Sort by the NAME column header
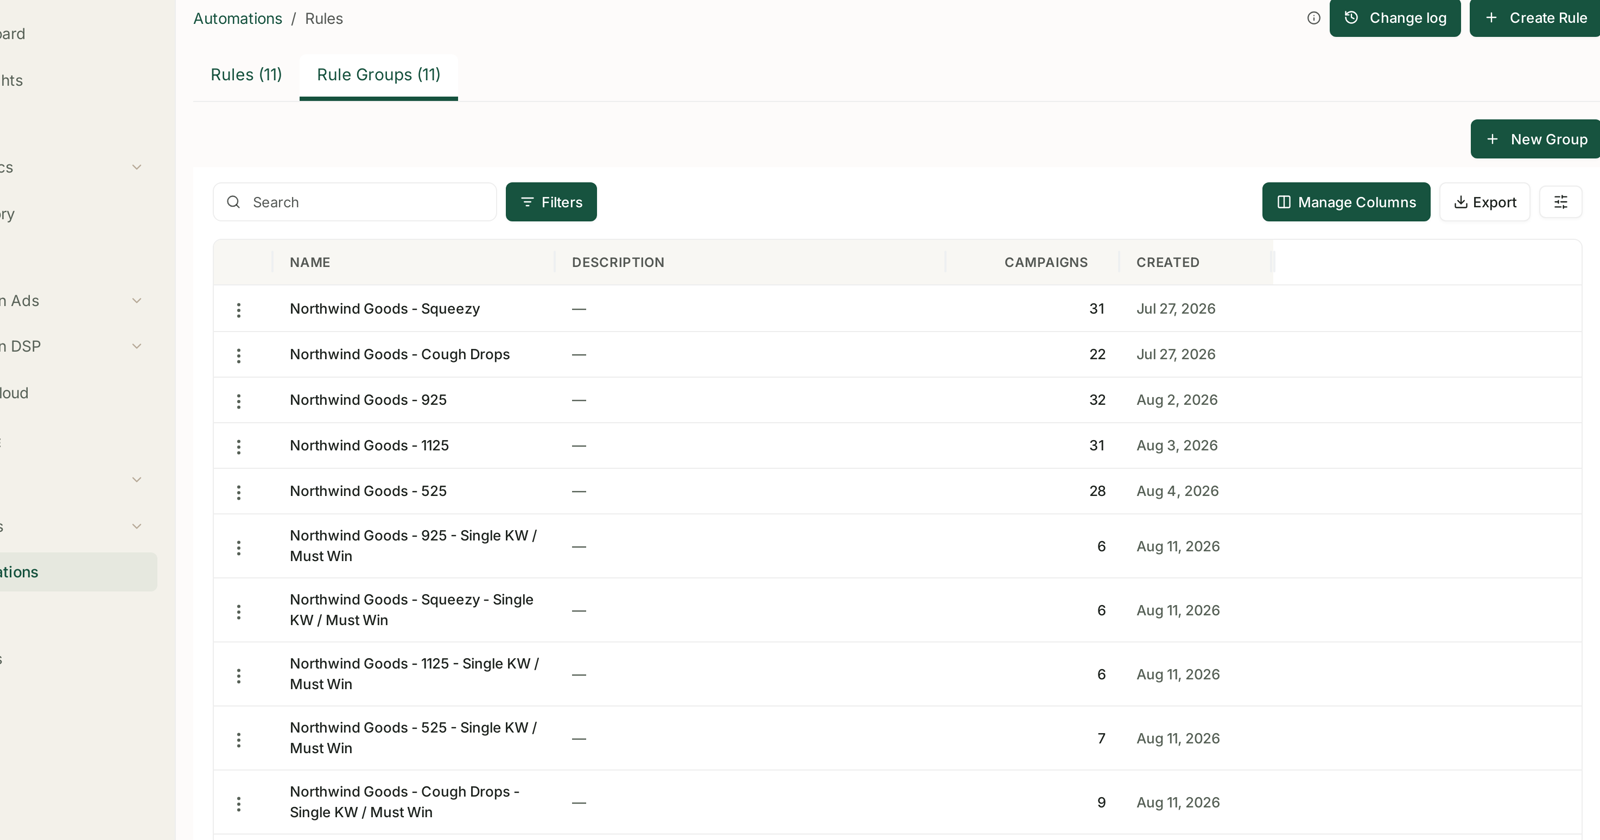Screen dimensions: 1600x840 [x=310, y=263]
